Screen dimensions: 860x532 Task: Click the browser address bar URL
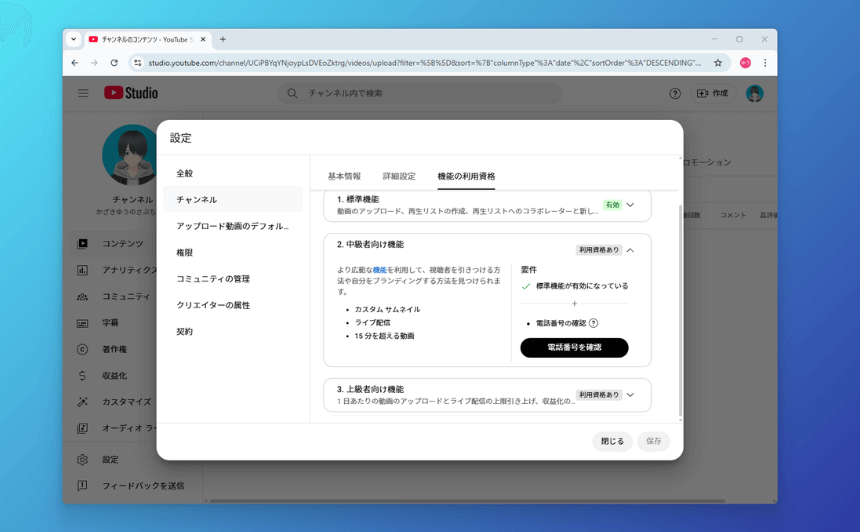click(x=424, y=63)
